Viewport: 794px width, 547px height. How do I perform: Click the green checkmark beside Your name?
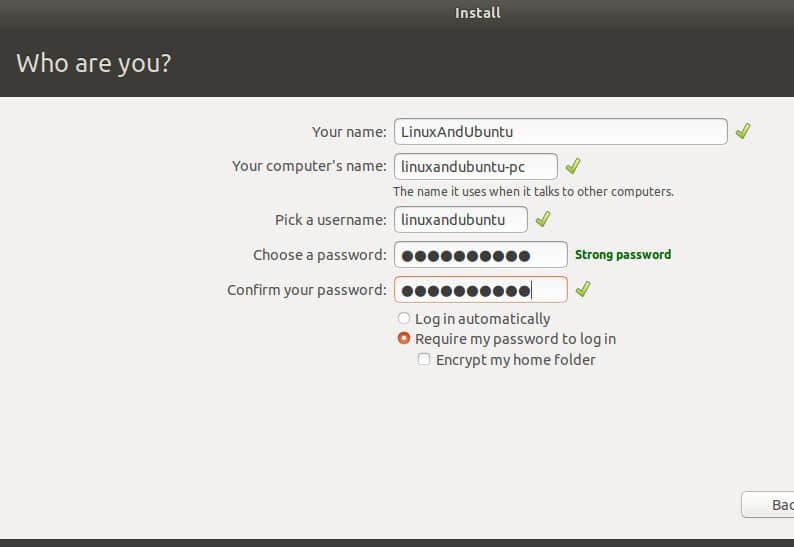pyautogui.click(x=742, y=132)
